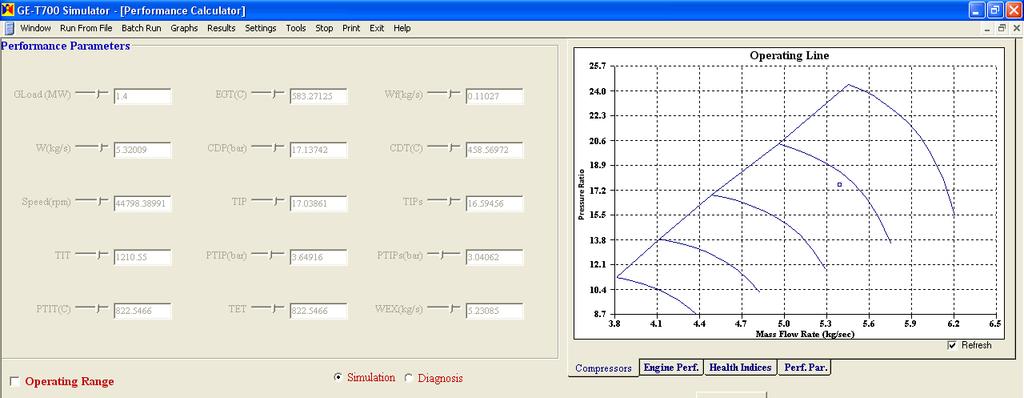
Task: Click the PTIP(bar) field showing 3.64916
Action: click(x=318, y=257)
